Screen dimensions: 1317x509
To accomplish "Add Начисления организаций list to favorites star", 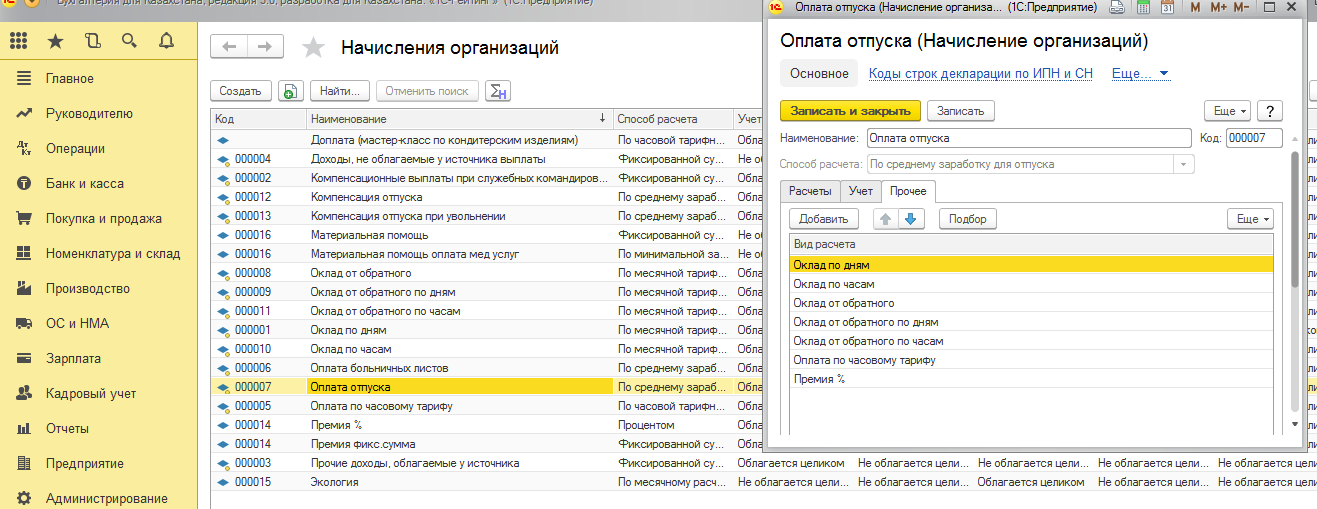I will (x=314, y=47).
